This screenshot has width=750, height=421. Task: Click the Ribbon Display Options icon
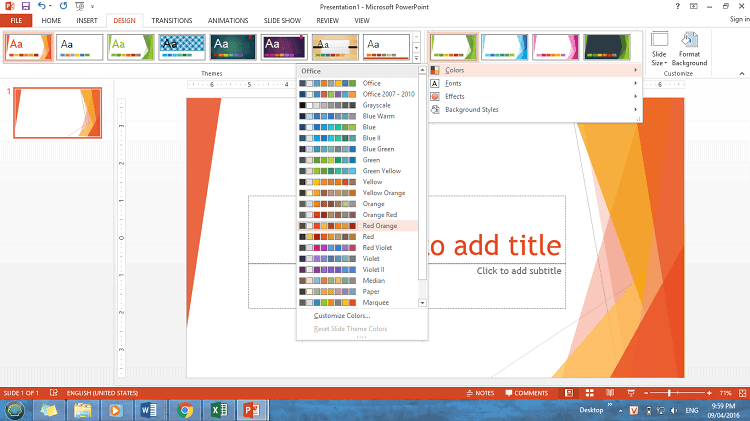pyautogui.click(x=694, y=6)
